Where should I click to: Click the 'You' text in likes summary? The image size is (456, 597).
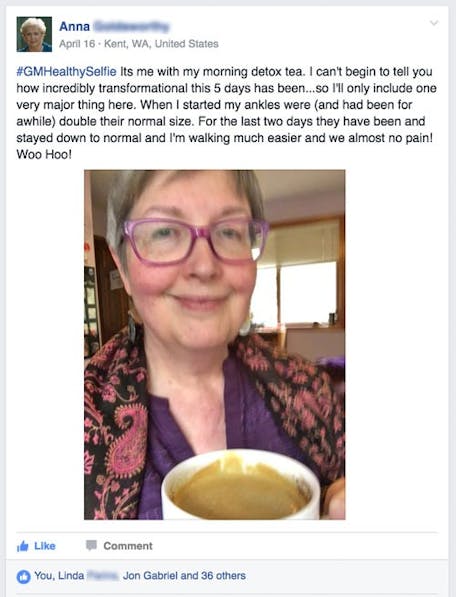coord(44,576)
